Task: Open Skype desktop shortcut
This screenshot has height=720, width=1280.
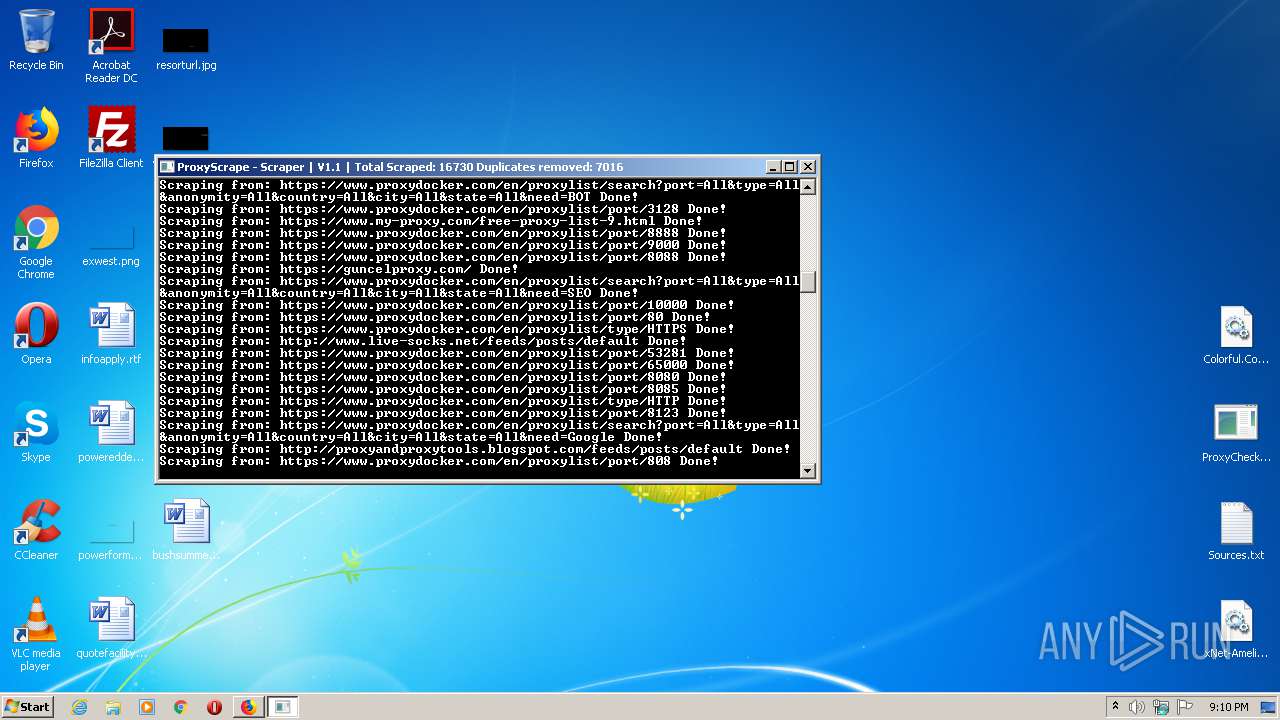Action: click(x=36, y=432)
